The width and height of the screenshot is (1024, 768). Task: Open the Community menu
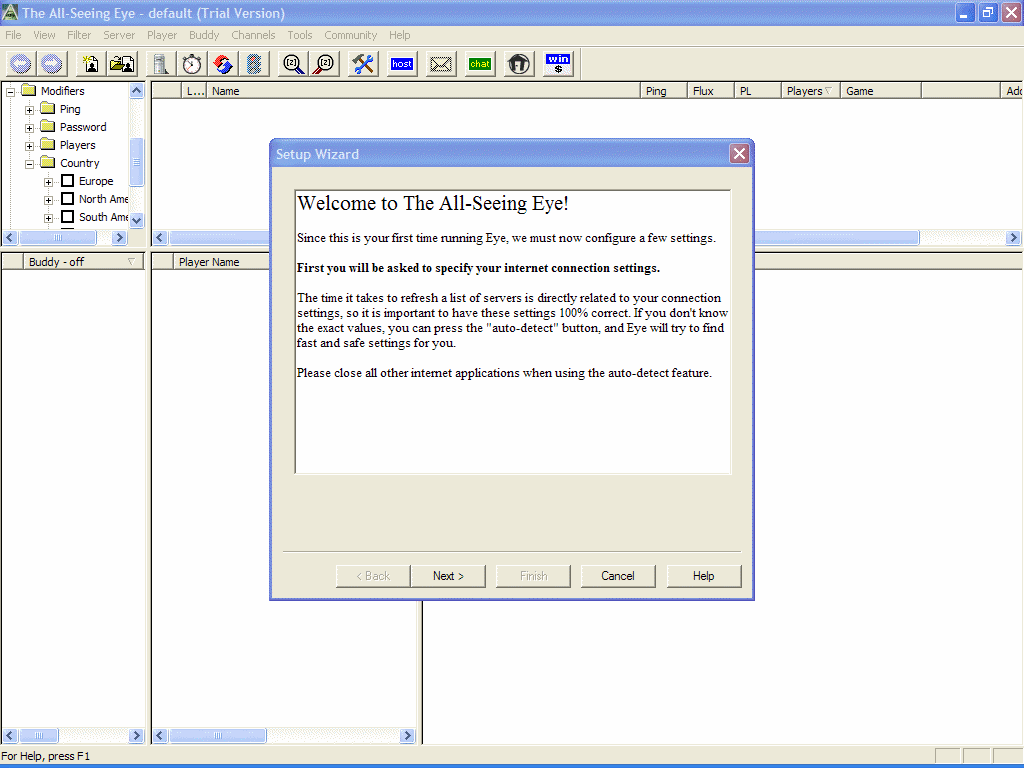coord(351,35)
